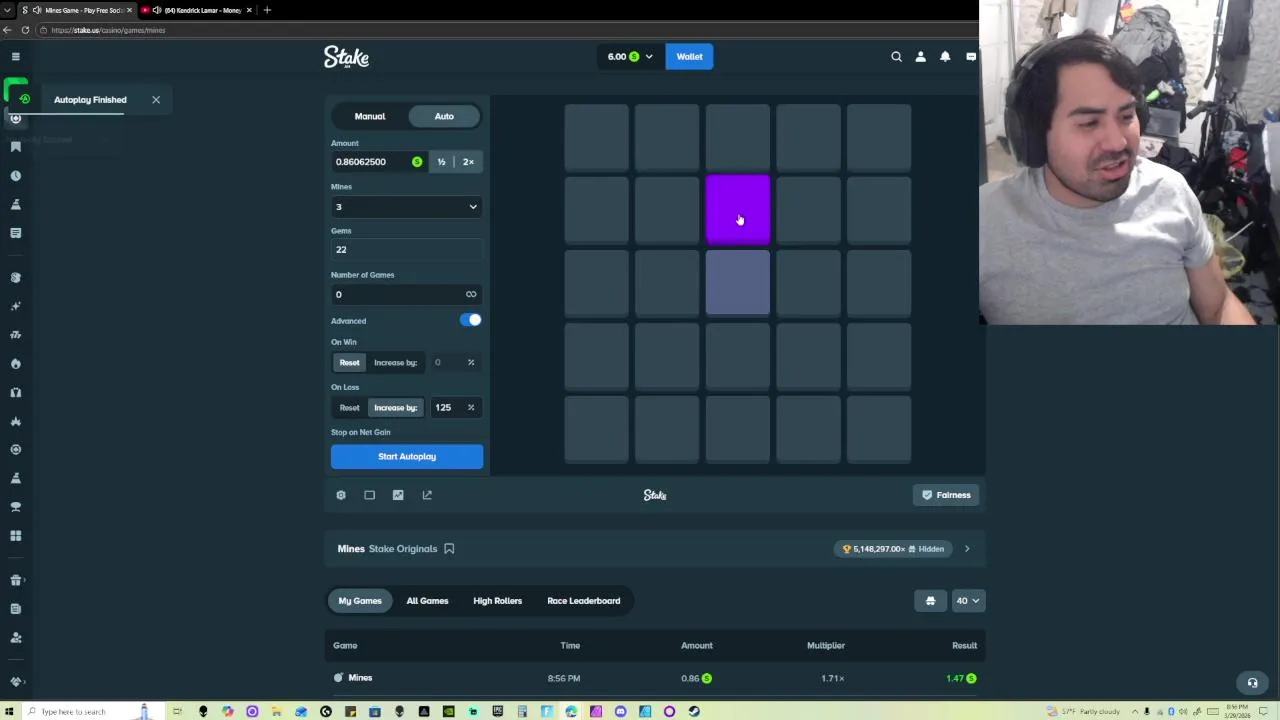Click the Amount input field
1280x720 pixels.
378,162
